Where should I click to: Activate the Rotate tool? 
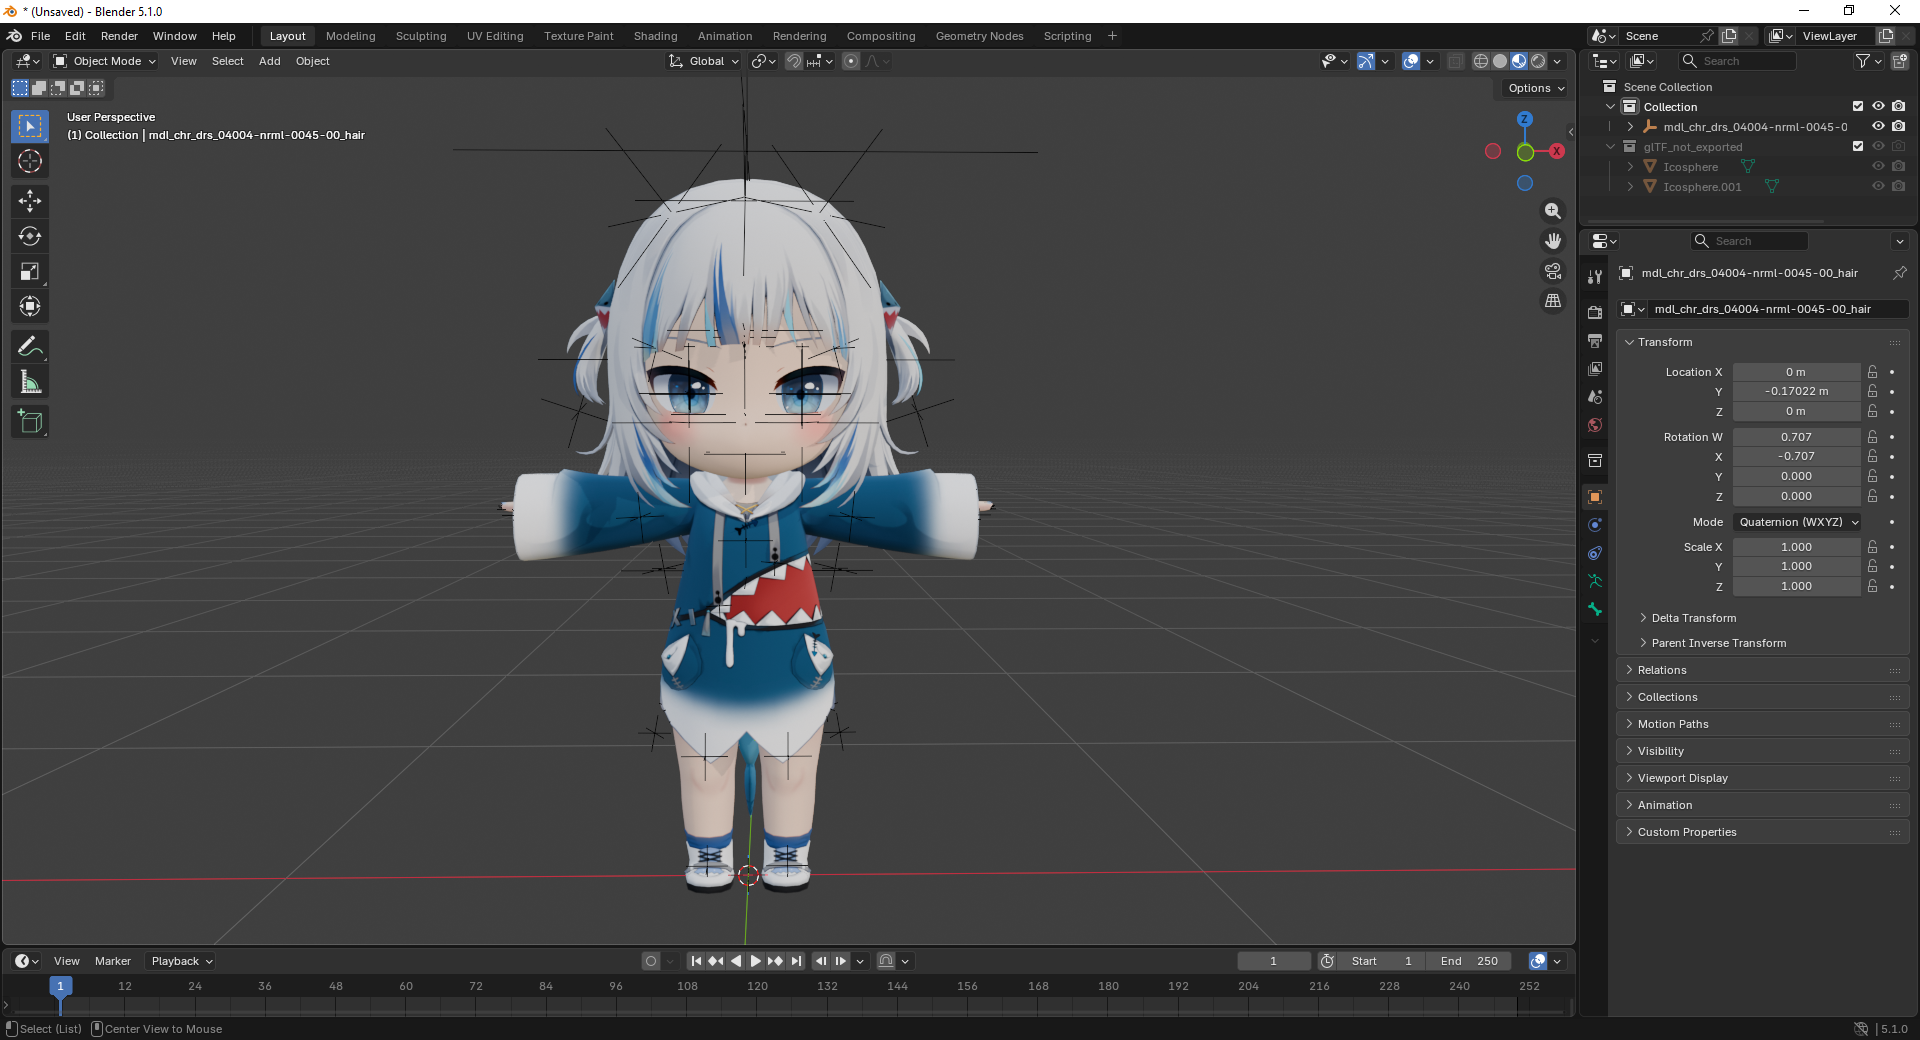(30, 236)
